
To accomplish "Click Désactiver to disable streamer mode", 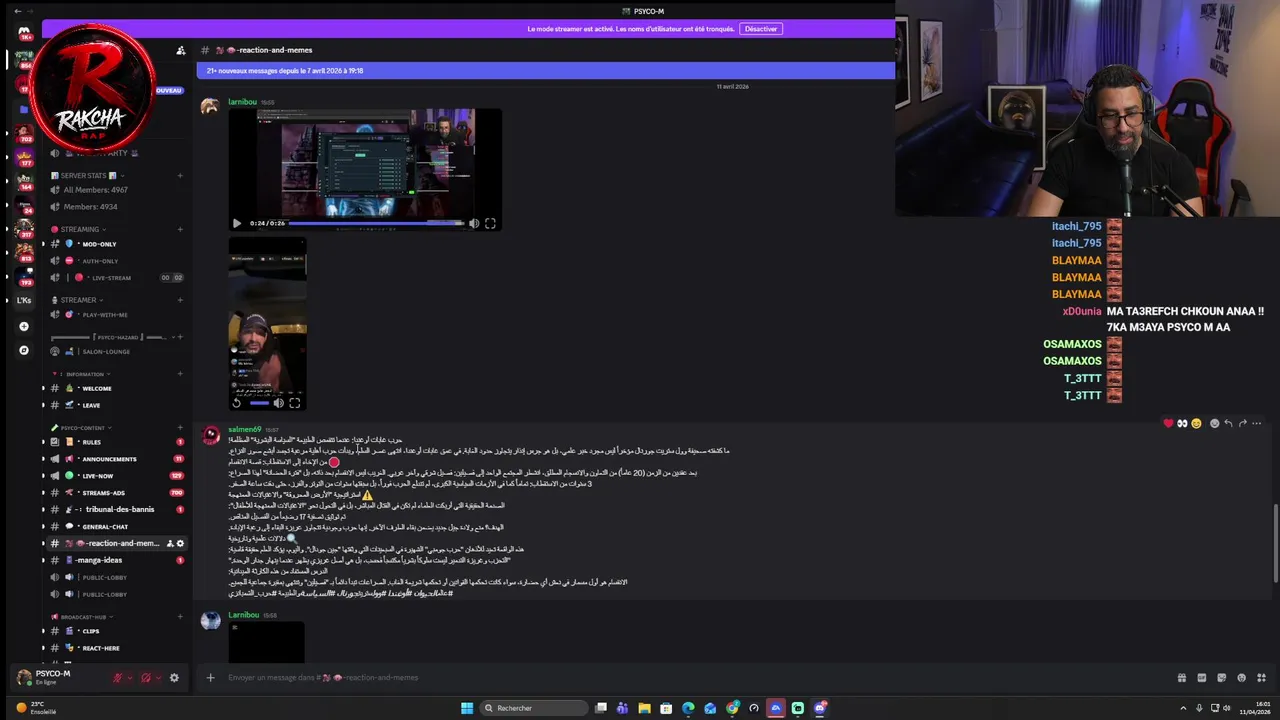I will tap(761, 29).
